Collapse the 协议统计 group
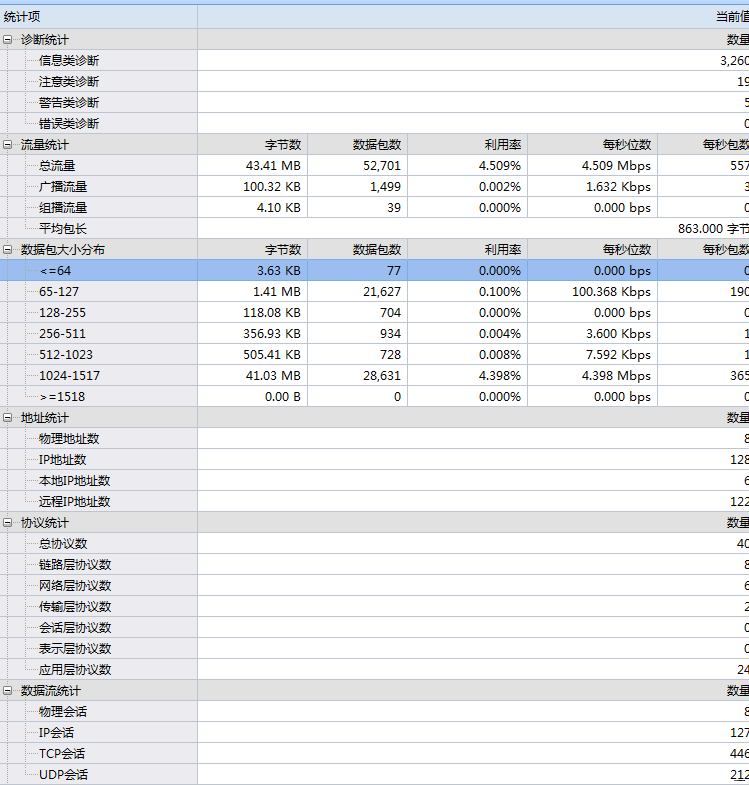Screen dimensions: 749x785 point(8,523)
